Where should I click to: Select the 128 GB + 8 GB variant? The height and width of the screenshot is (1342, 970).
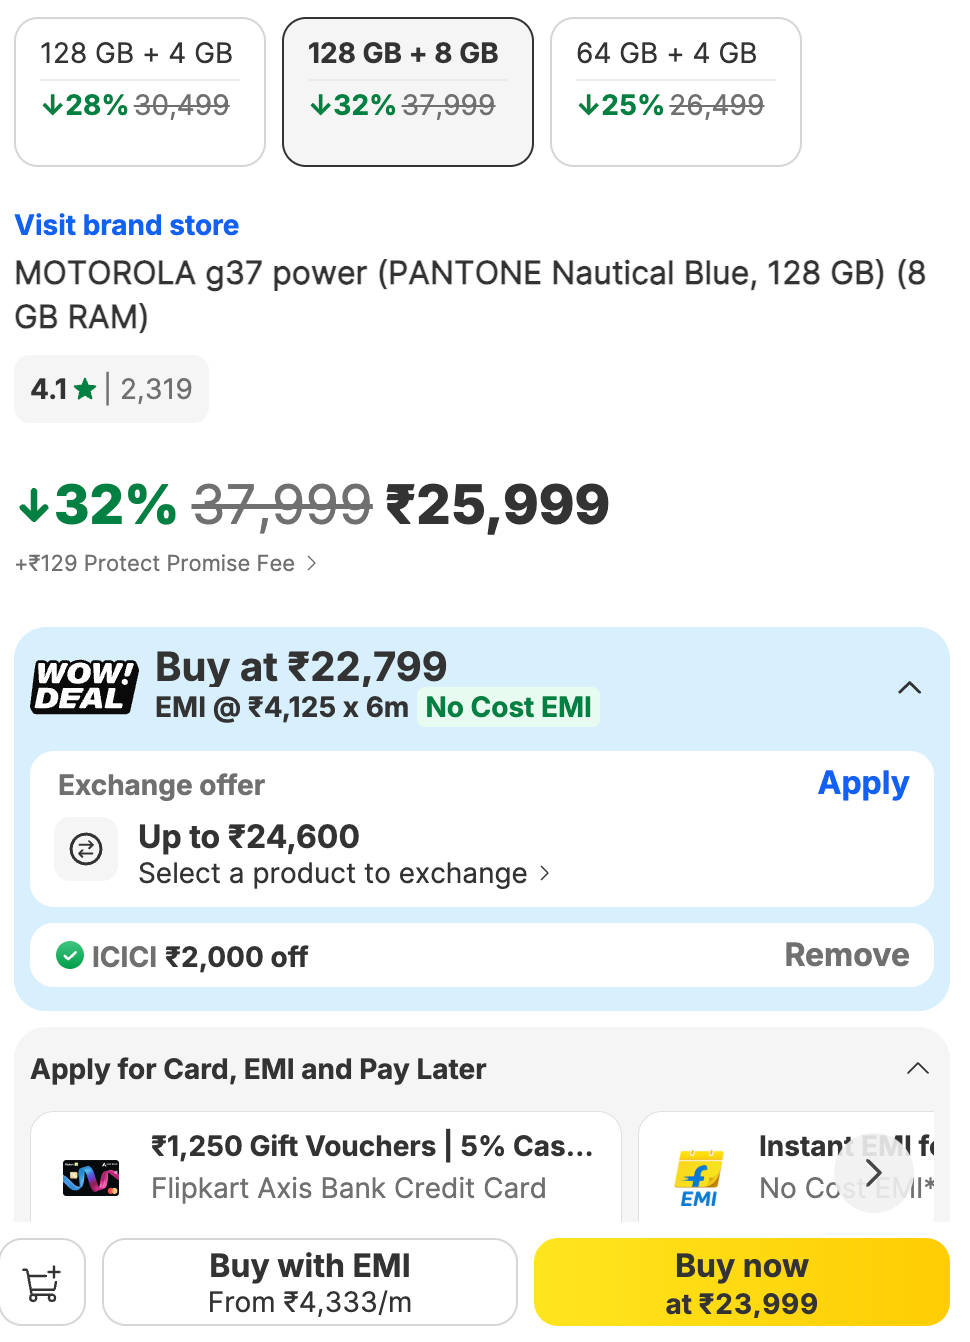[408, 92]
